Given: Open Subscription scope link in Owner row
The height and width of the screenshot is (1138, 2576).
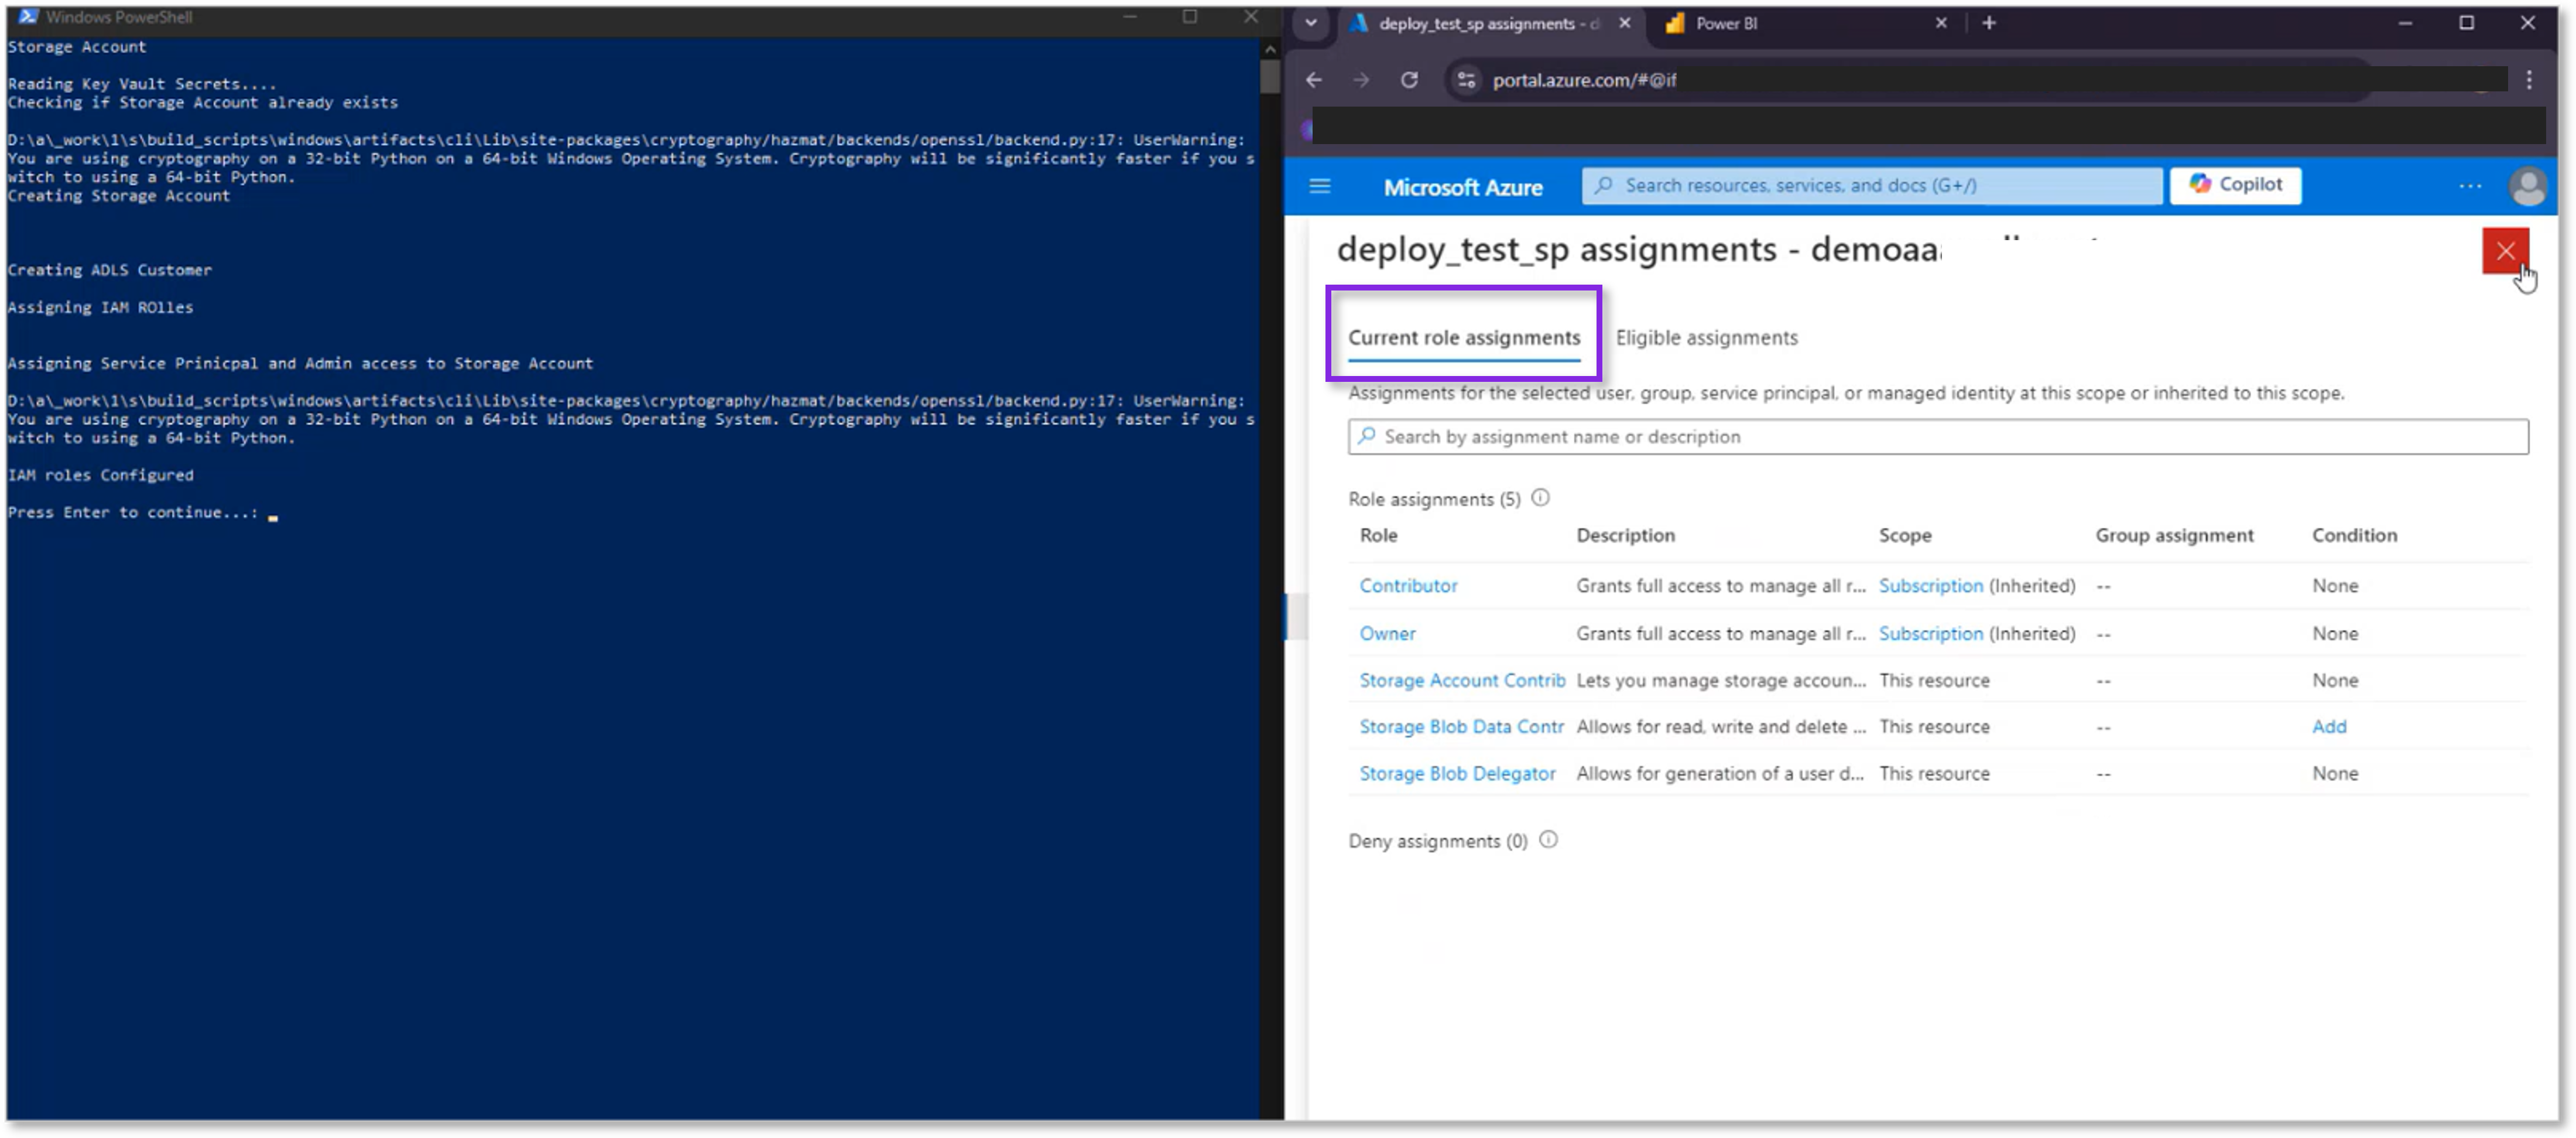Looking at the screenshot, I should pyautogui.click(x=1930, y=634).
